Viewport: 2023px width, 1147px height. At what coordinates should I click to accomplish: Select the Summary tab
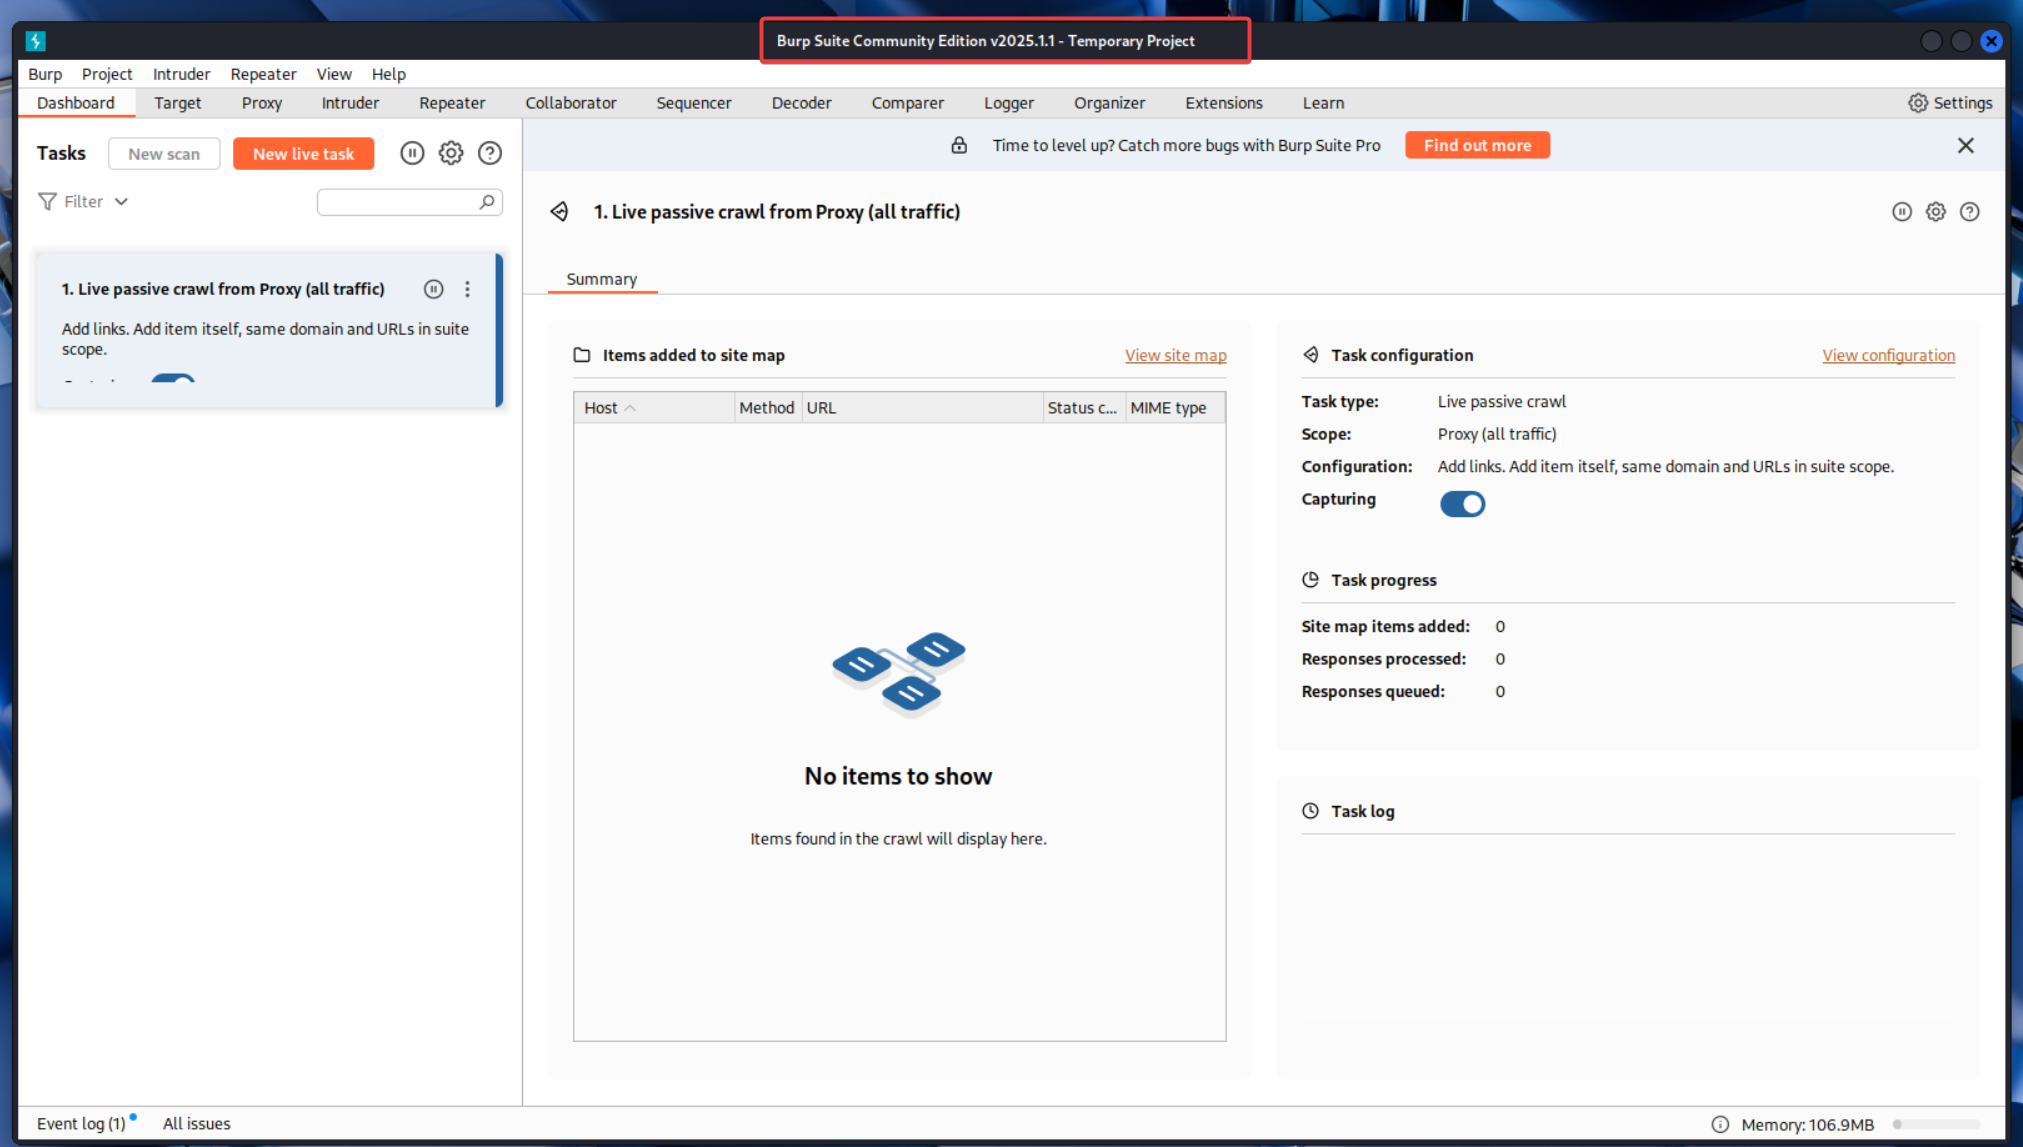pyautogui.click(x=602, y=279)
